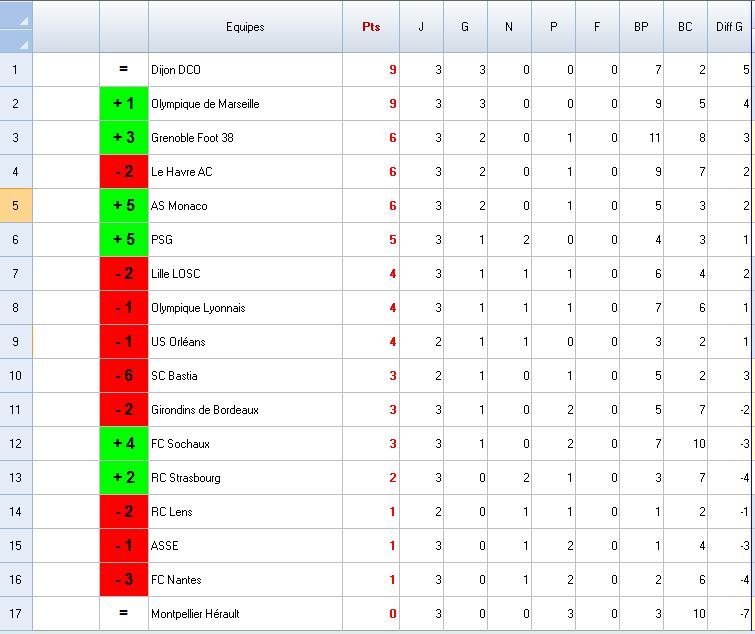Click the BC column header
755x634 pixels.
point(685,27)
